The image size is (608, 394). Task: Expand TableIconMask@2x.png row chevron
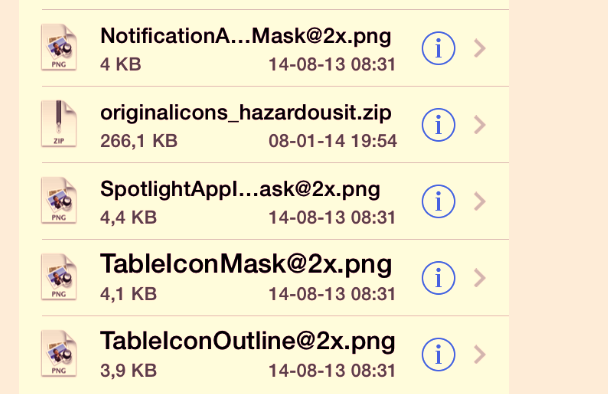pos(480,278)
